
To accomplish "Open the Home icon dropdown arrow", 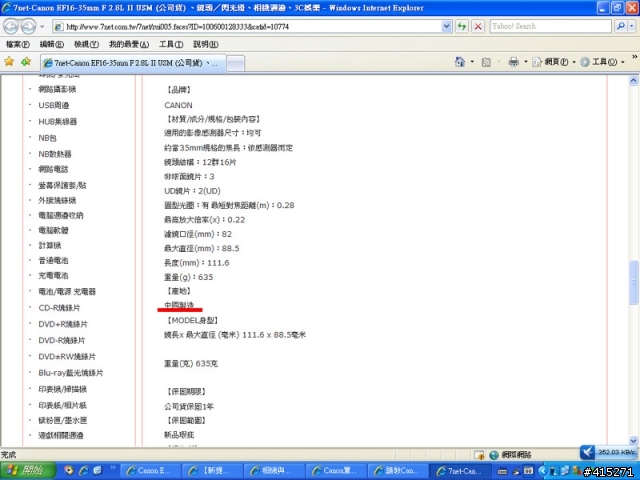I will tap(472, 62).
